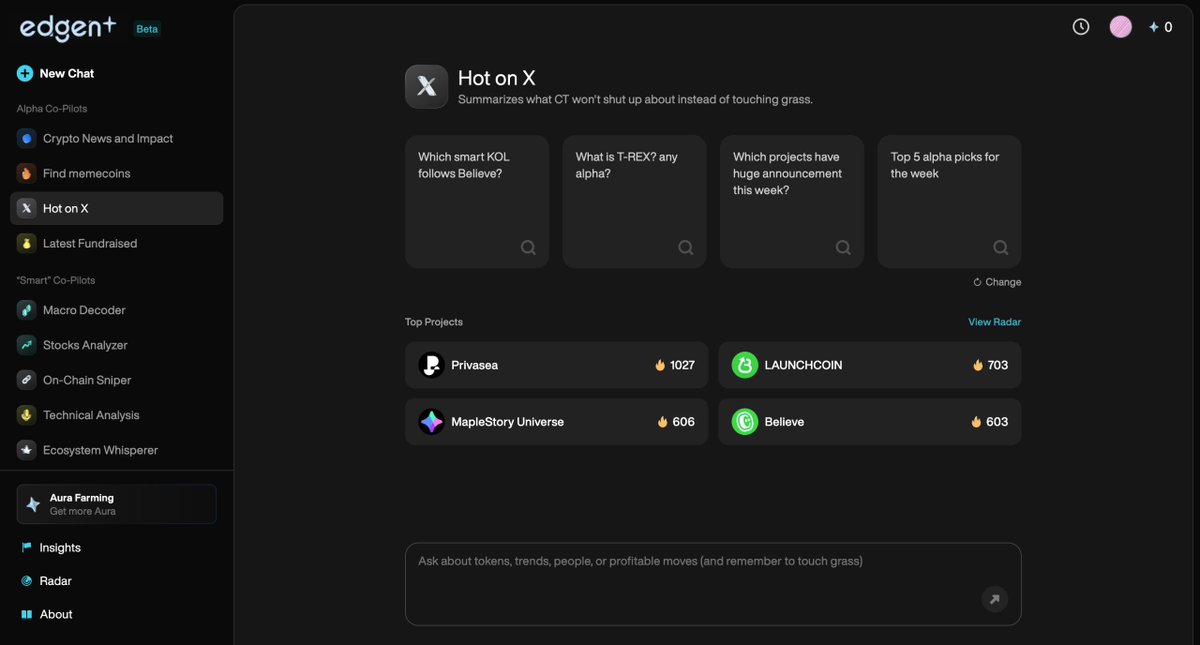The image size is (1200, 645).
Task: Open chat history clock icon
Action: click(1081, 27)
